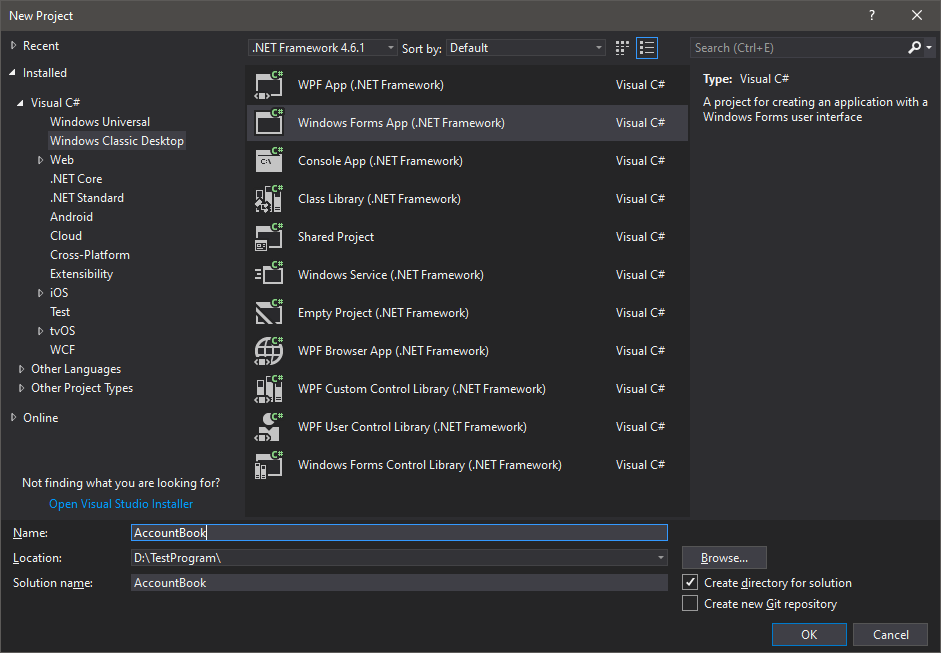
Task: Open the .NET Framework version dropdown
Action: pyautogui.click(x=322, y=47)
